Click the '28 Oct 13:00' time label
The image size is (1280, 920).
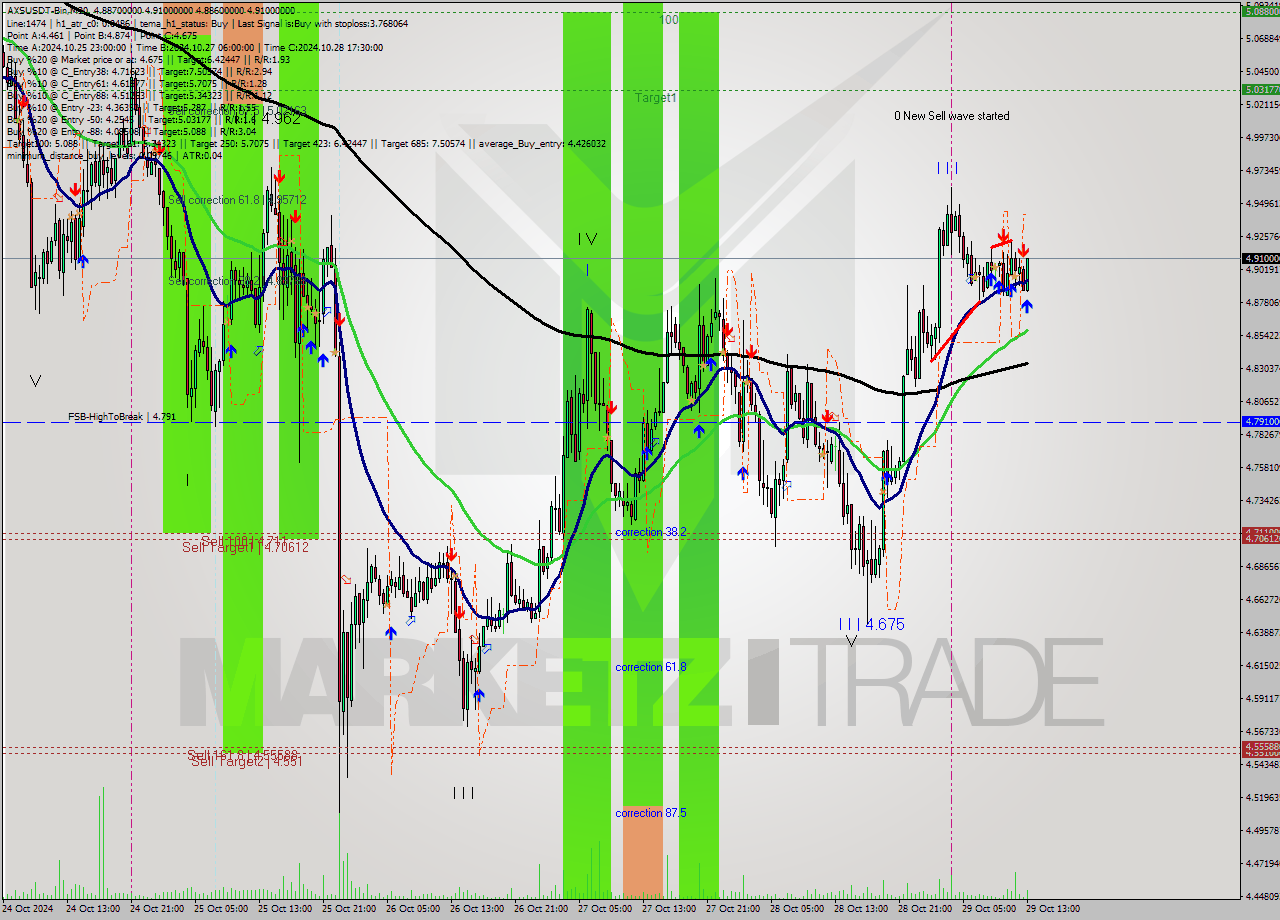coord(861,909)
